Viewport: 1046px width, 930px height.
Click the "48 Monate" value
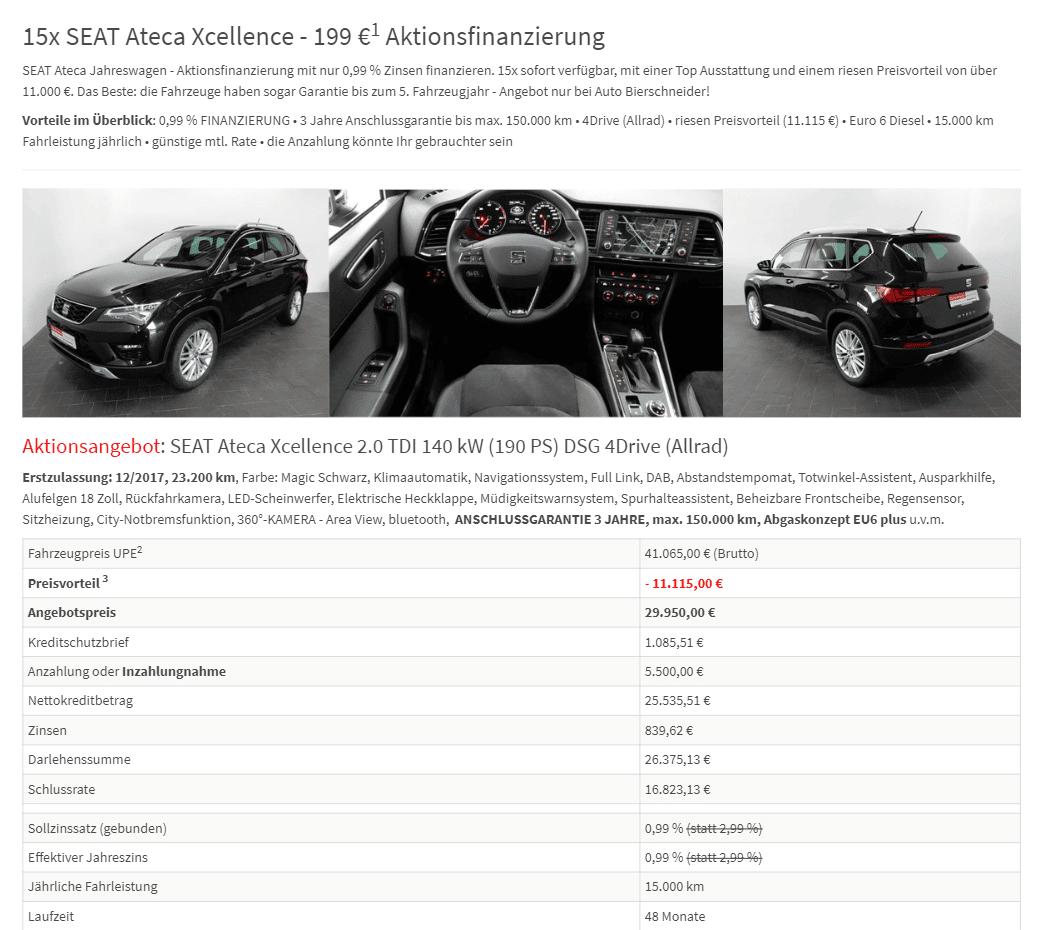coord(674,917)
